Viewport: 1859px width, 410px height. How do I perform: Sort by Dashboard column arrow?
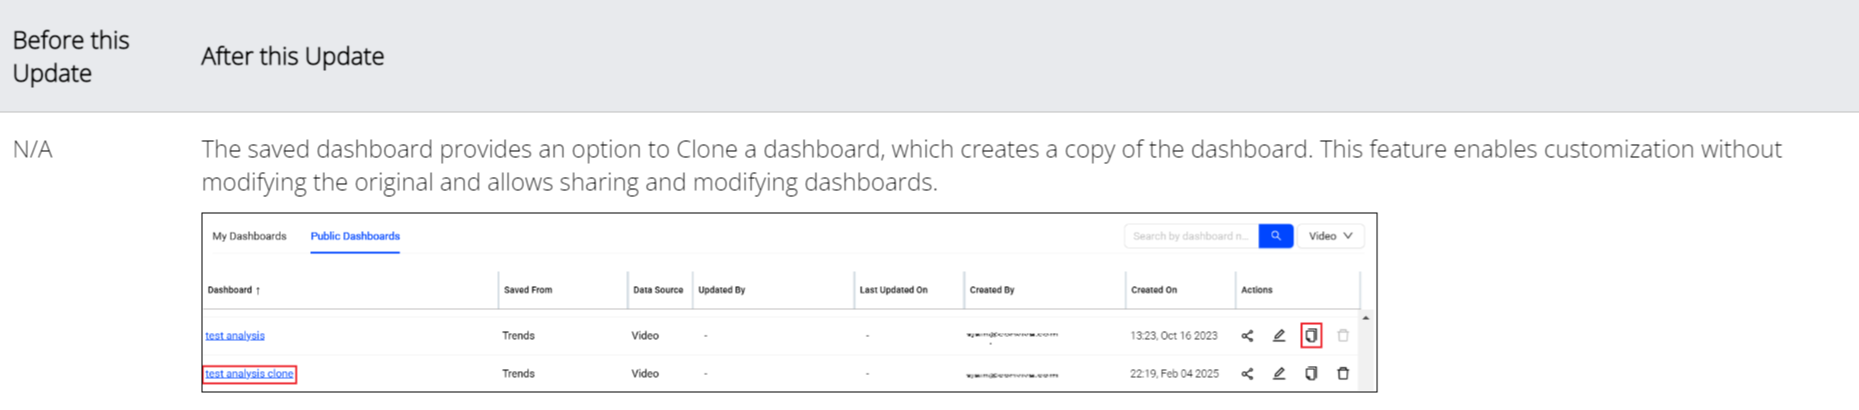point(258,291)
